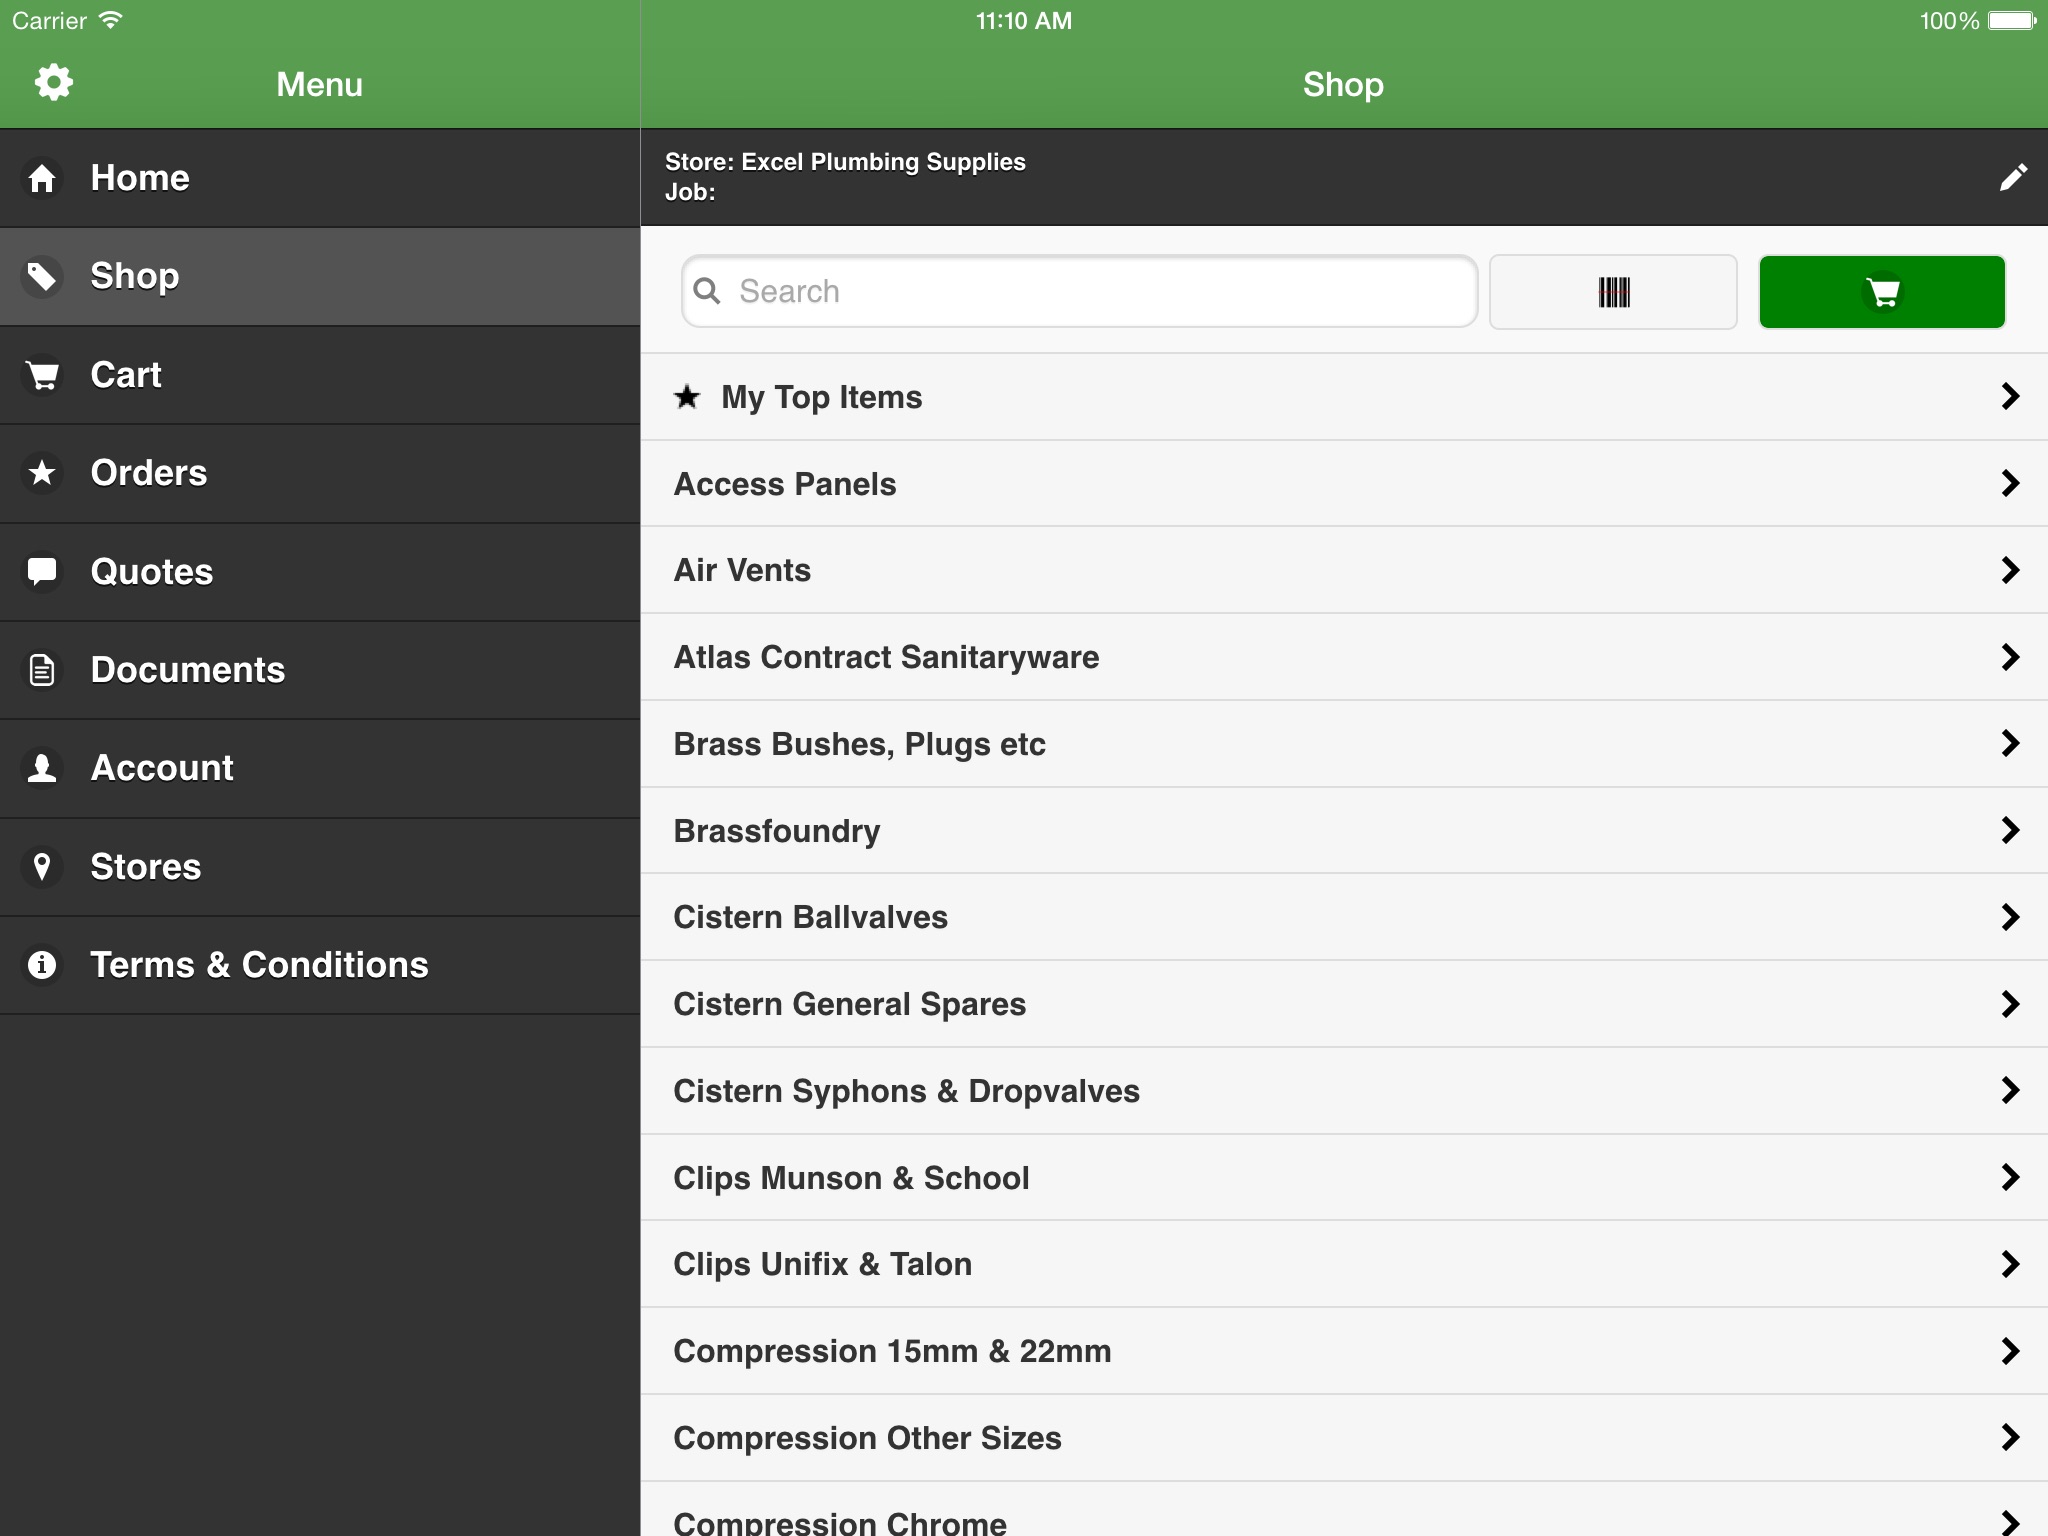Open settings via the gear icon

click(53, 83)
